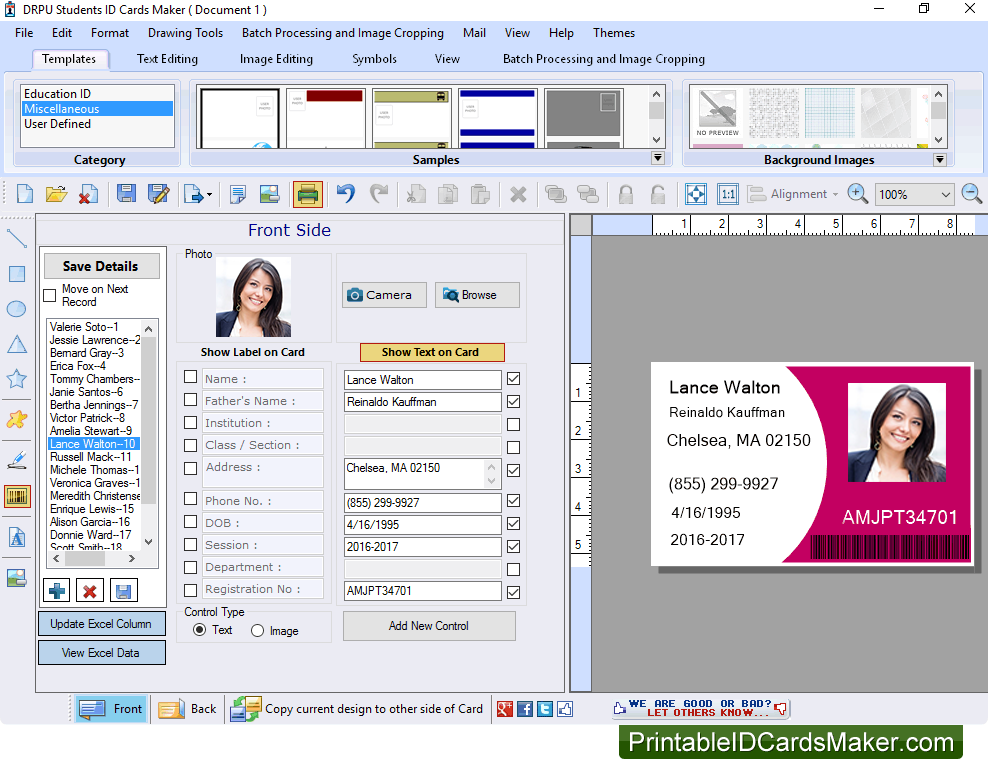Viewport: 988px width, 759px height.
Task: Select the Text control type radio
Action: 199,630
